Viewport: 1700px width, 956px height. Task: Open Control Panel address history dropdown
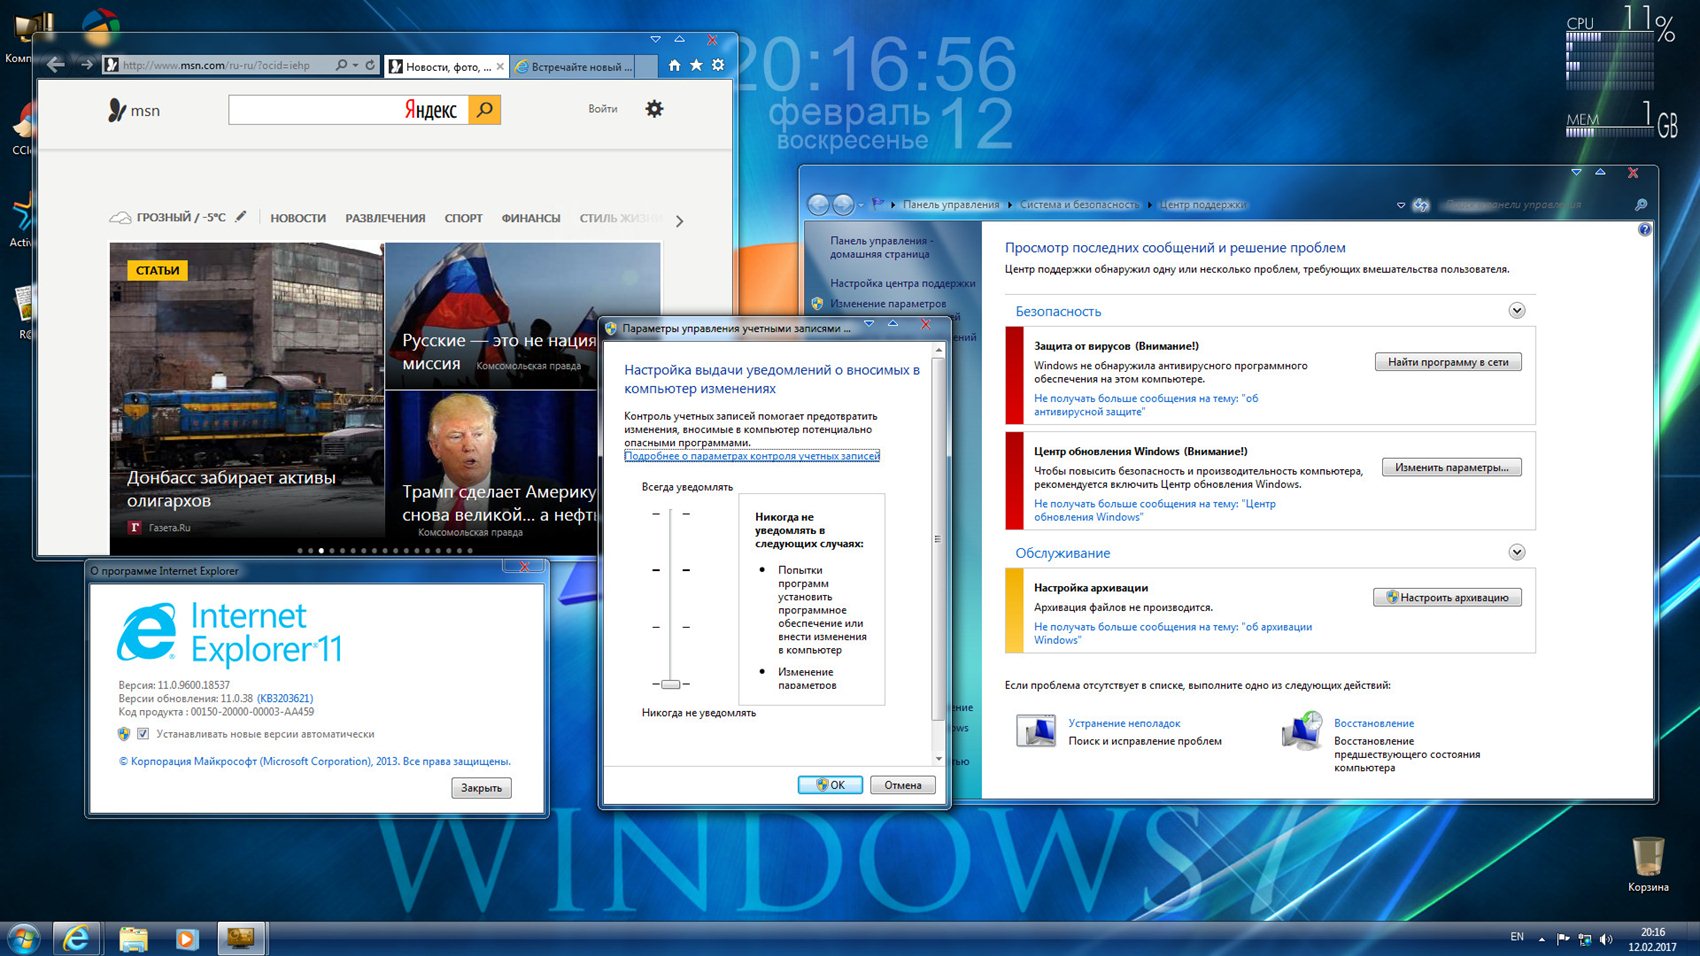[x=1400, y=205]
